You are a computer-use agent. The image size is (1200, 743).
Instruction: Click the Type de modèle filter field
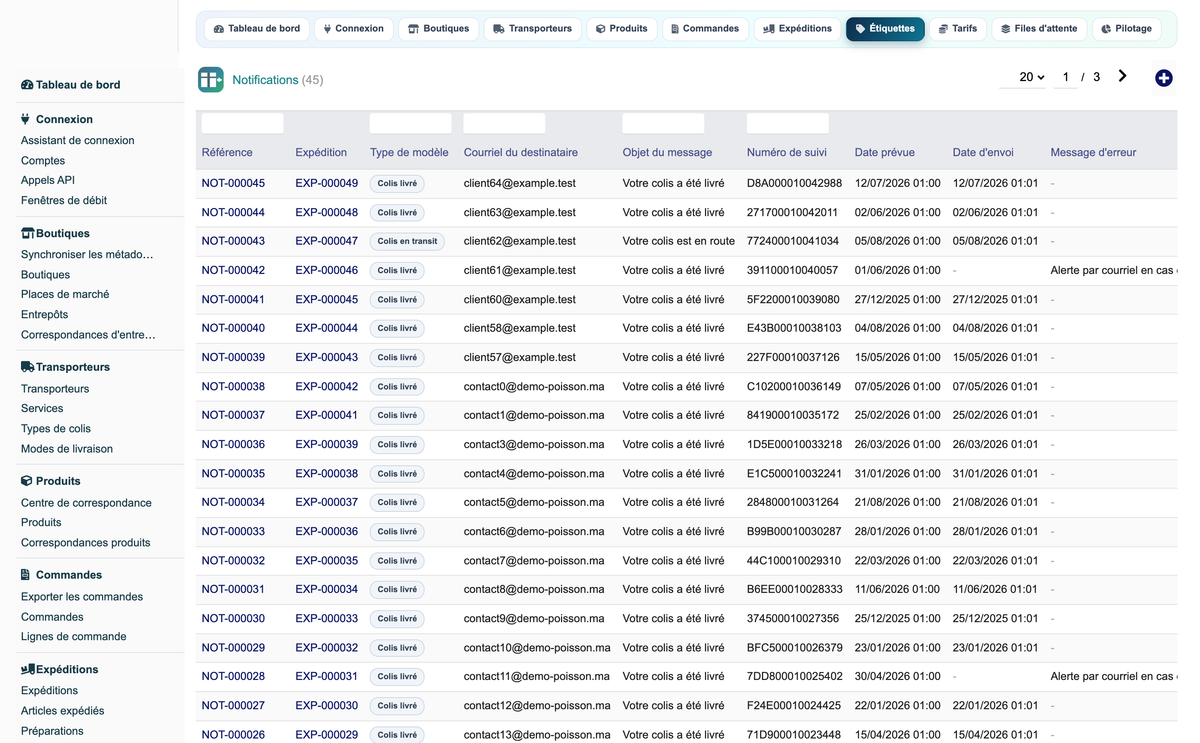(x=411, y=123)
